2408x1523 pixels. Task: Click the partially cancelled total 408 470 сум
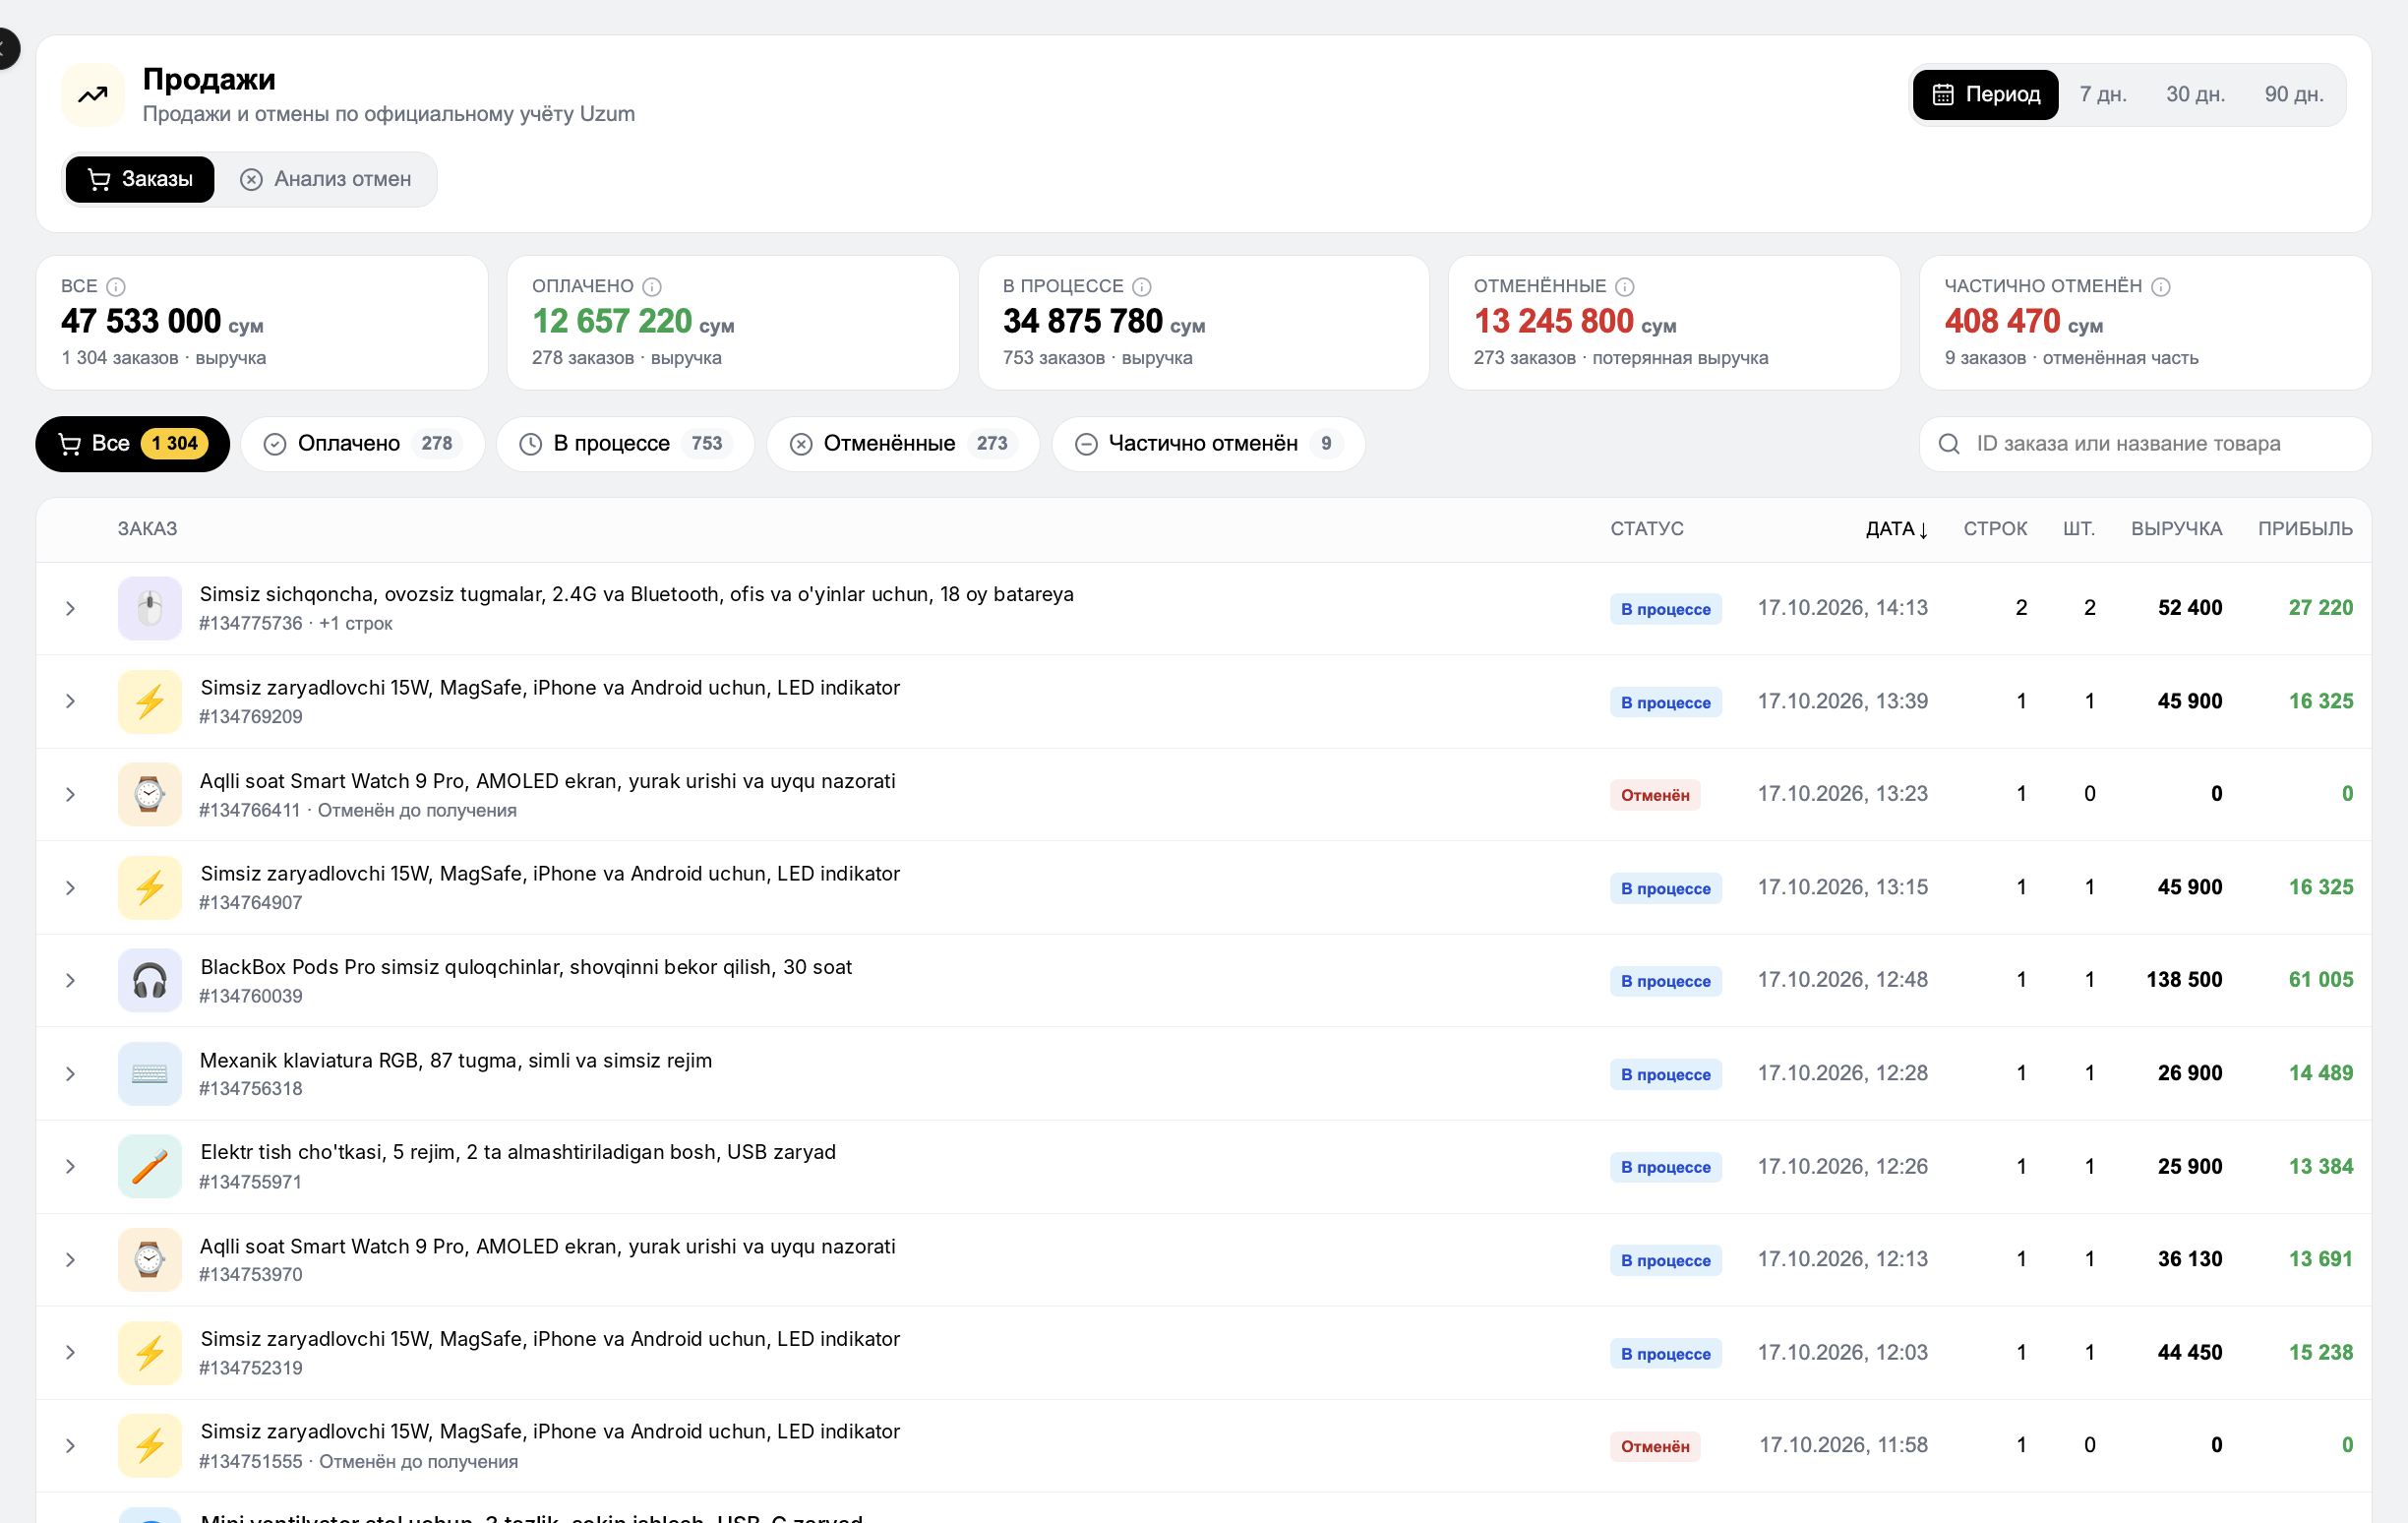coord(2023,322)
